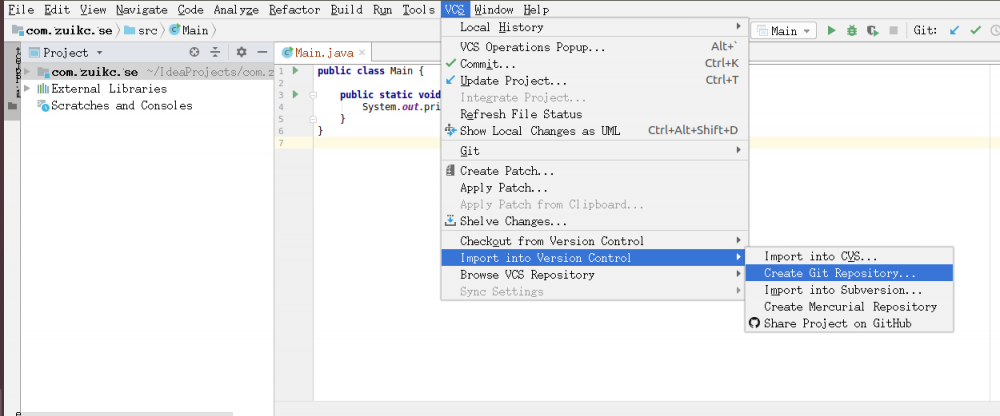The height and width of the screenshot is (416, 1000).
Task: Open the Tools menu
Action: coord(418,10)
